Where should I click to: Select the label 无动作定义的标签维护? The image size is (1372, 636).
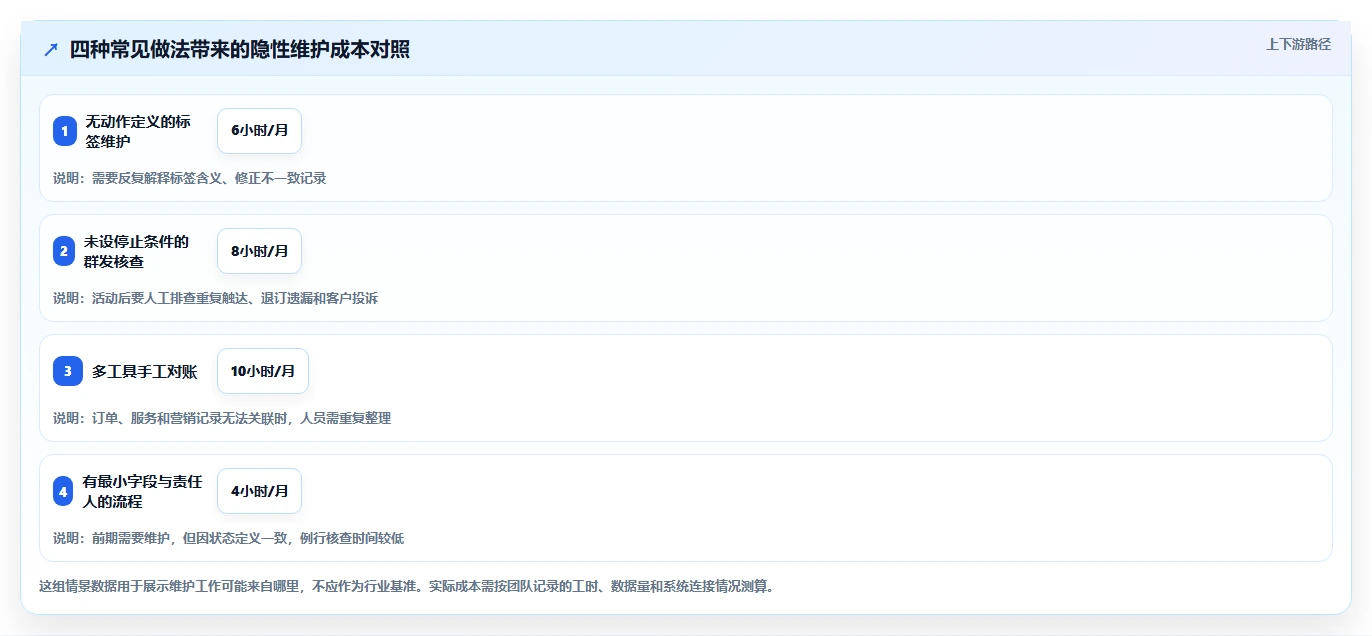click(138, 131)
